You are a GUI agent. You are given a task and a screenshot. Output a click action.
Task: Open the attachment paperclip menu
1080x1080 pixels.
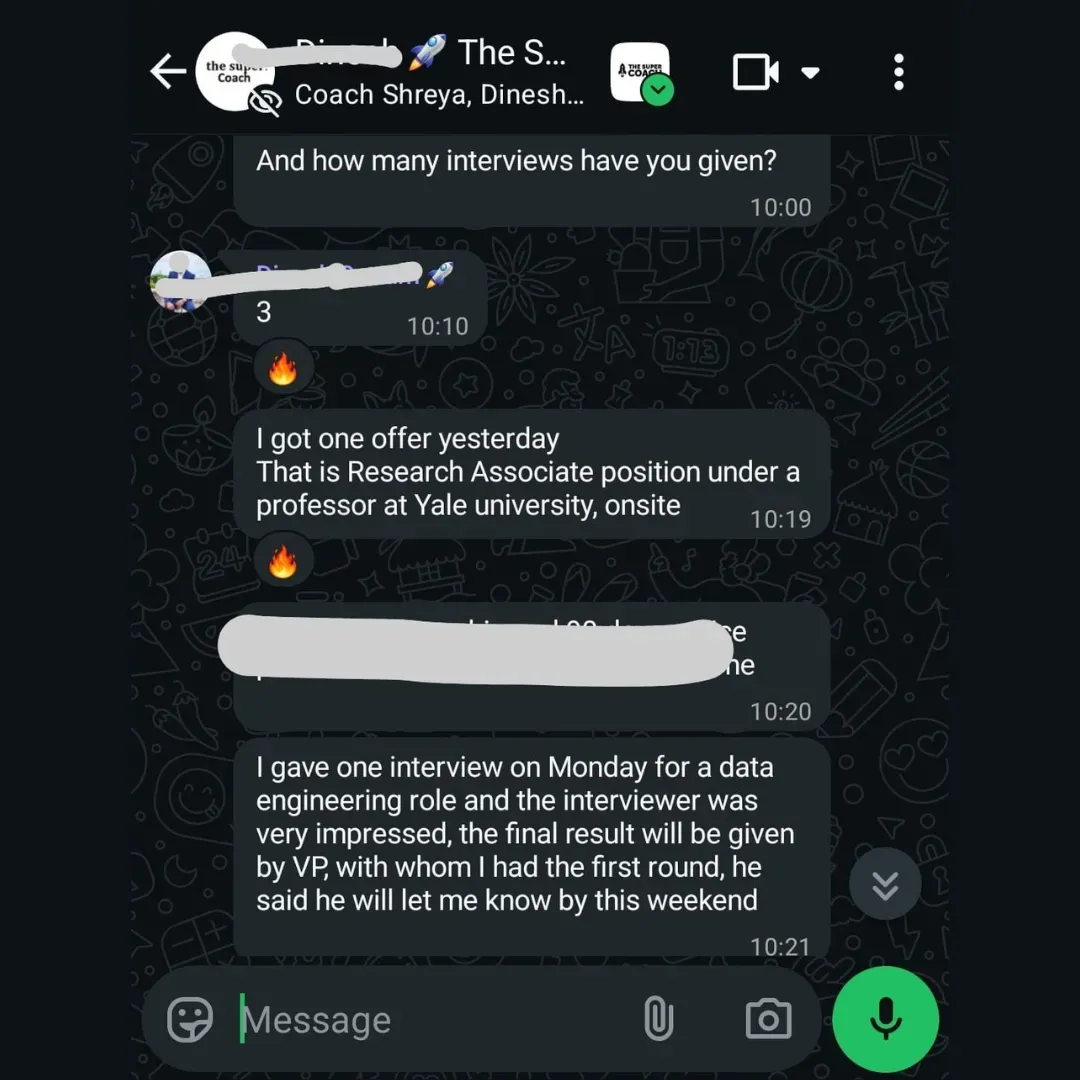click(x=658, y=1019)
